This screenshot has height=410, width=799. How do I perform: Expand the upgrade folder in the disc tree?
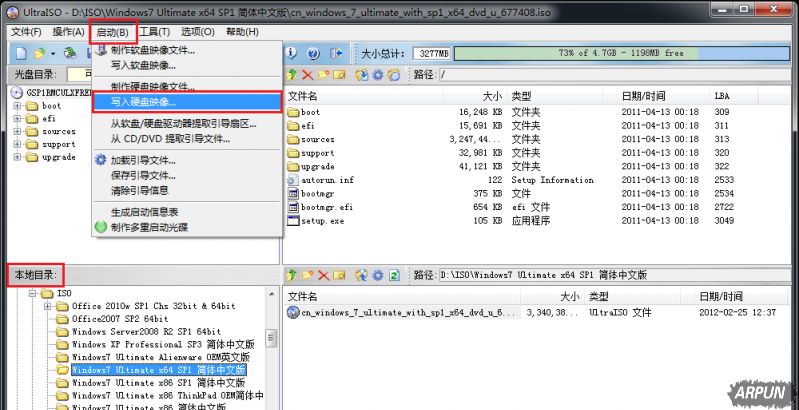pyautogui.click(x=18, y=157)
